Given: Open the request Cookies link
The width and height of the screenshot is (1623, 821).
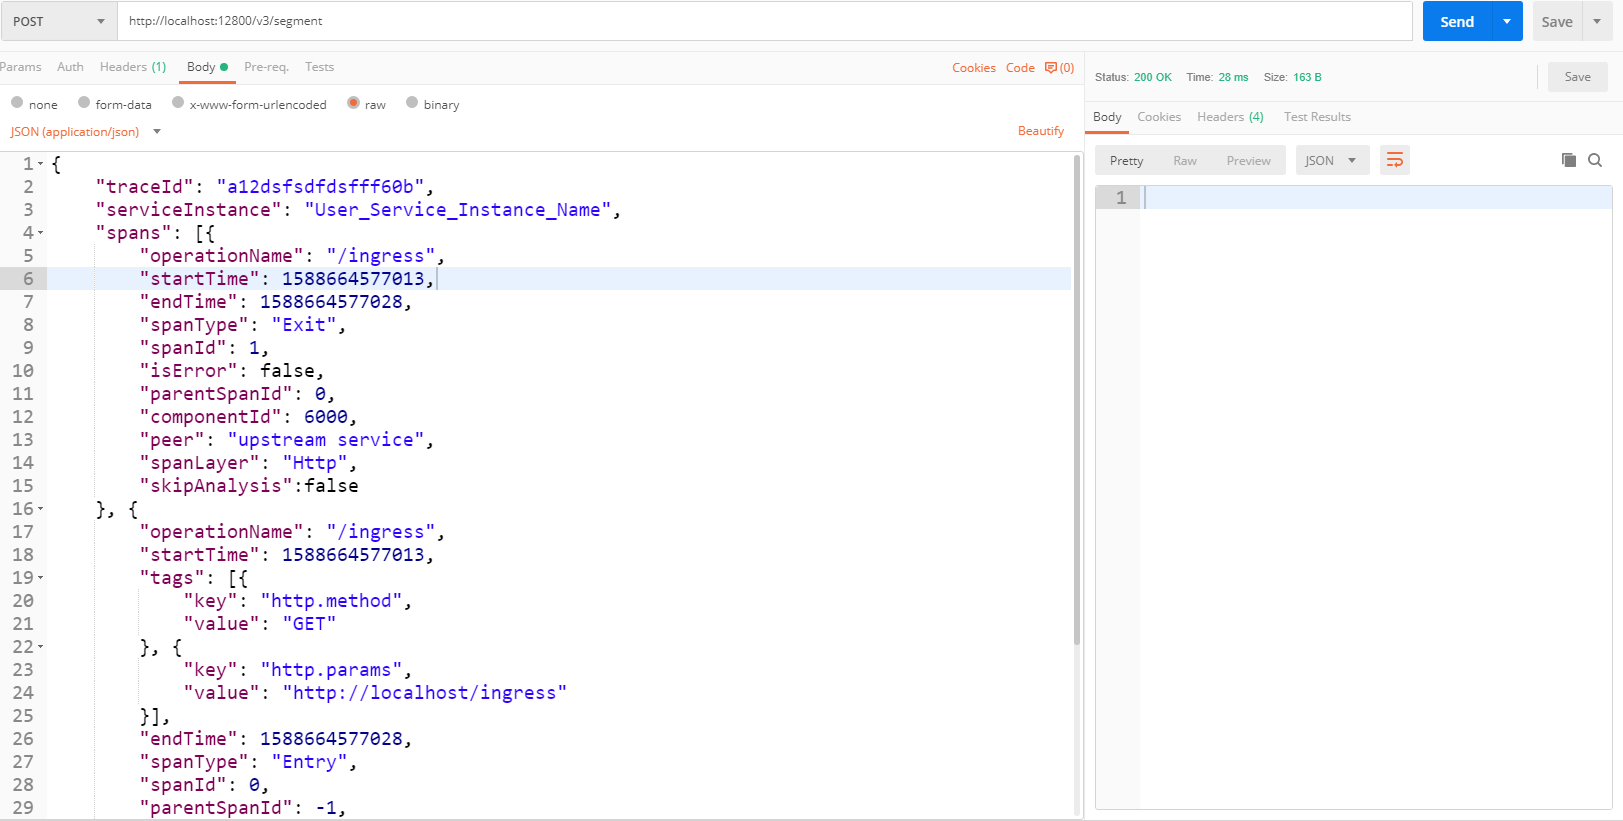Looking at the screenshot, I should click(x=973, y=68).
